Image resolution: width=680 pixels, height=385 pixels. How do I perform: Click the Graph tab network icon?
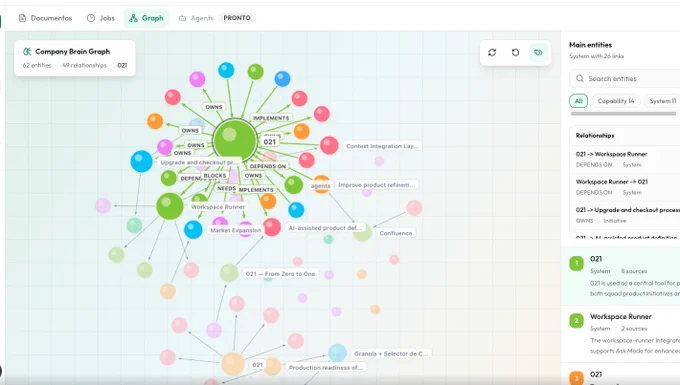(x=134, y=18)
